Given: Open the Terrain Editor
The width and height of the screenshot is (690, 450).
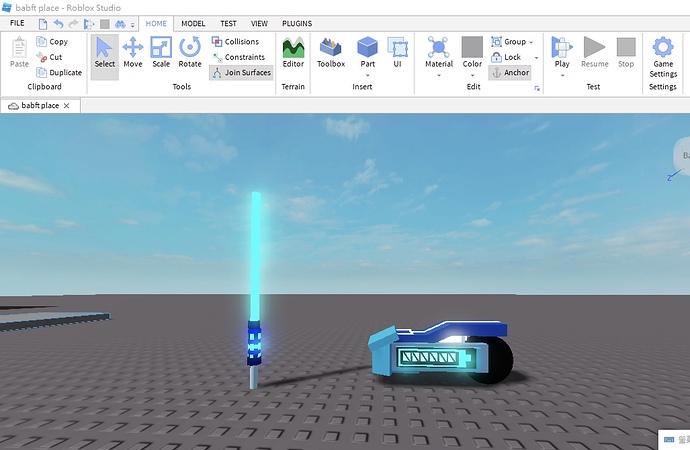Looking at the screenshot, I should (293, 53).
